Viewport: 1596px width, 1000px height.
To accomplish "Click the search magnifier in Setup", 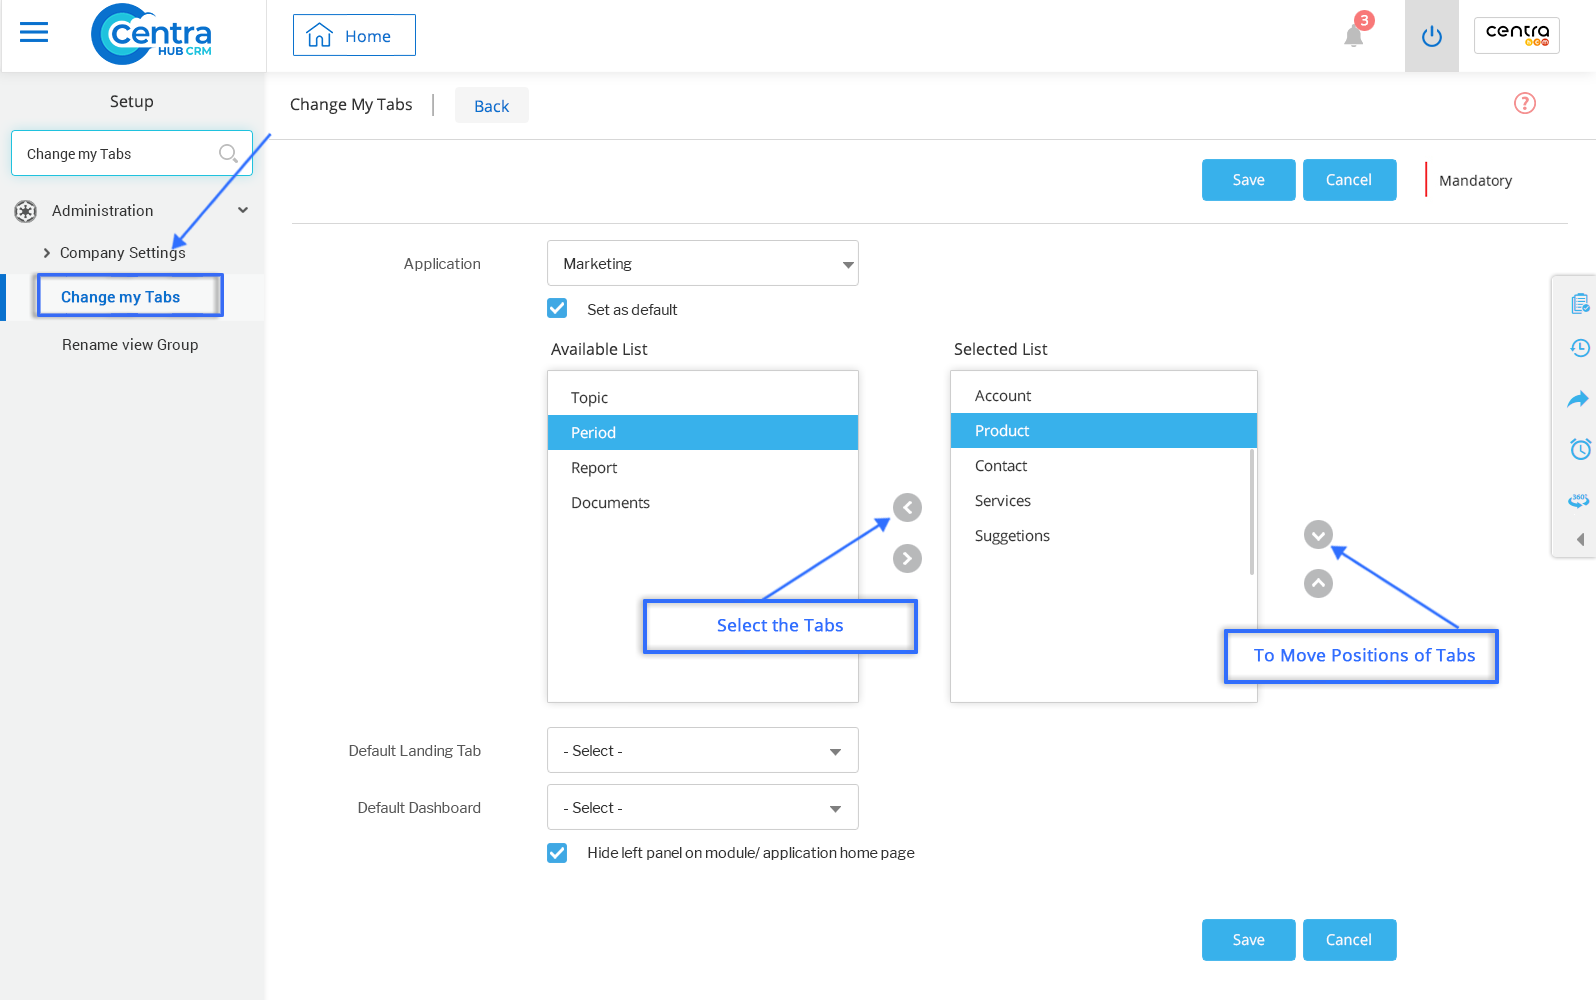I will coord(228,153).
